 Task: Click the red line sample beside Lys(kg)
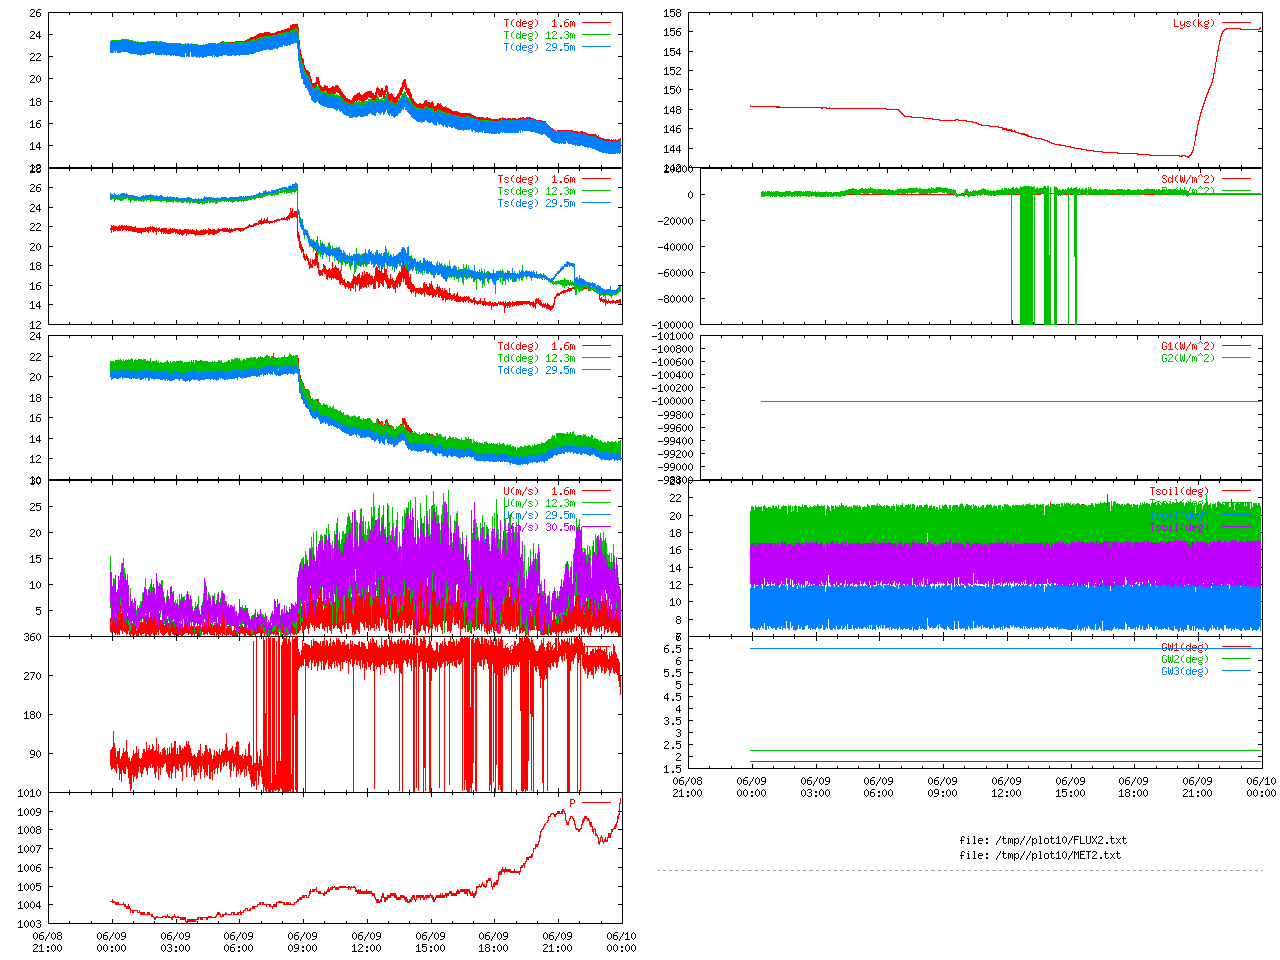point(1235,23)
